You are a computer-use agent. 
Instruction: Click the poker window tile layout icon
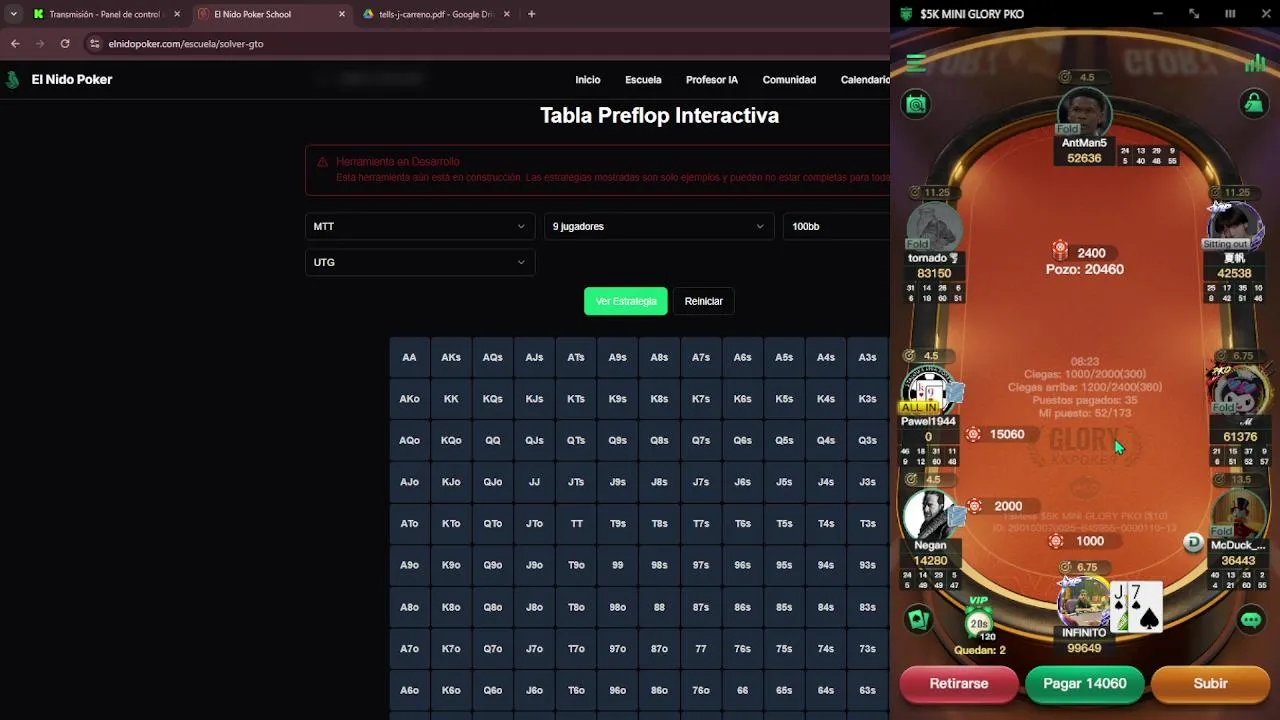pyautogui.click(x=1230, y=14)
